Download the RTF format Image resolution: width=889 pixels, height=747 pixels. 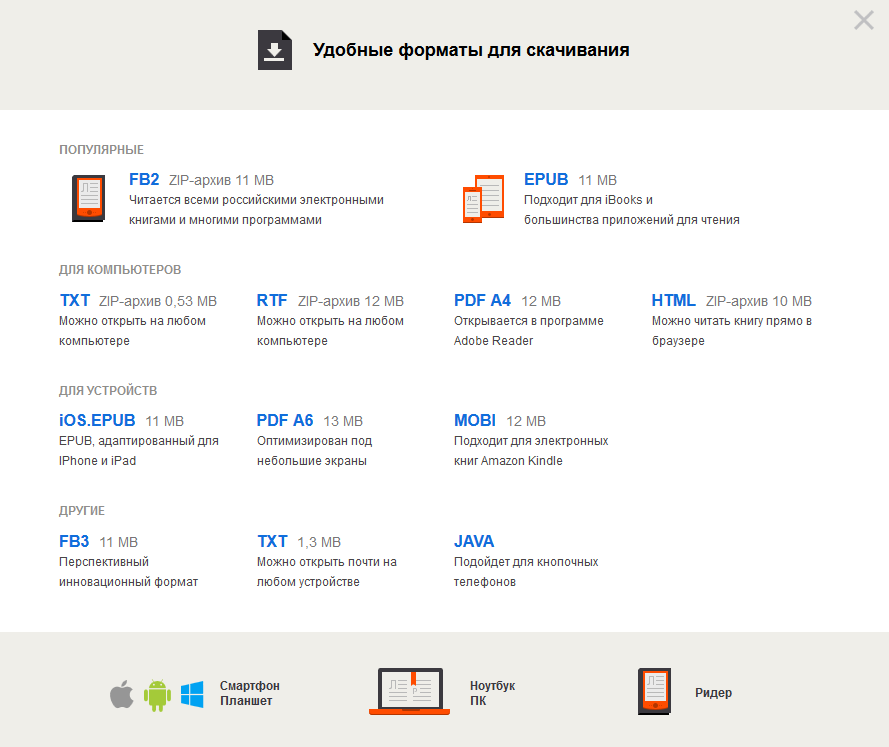coord(272,300)
